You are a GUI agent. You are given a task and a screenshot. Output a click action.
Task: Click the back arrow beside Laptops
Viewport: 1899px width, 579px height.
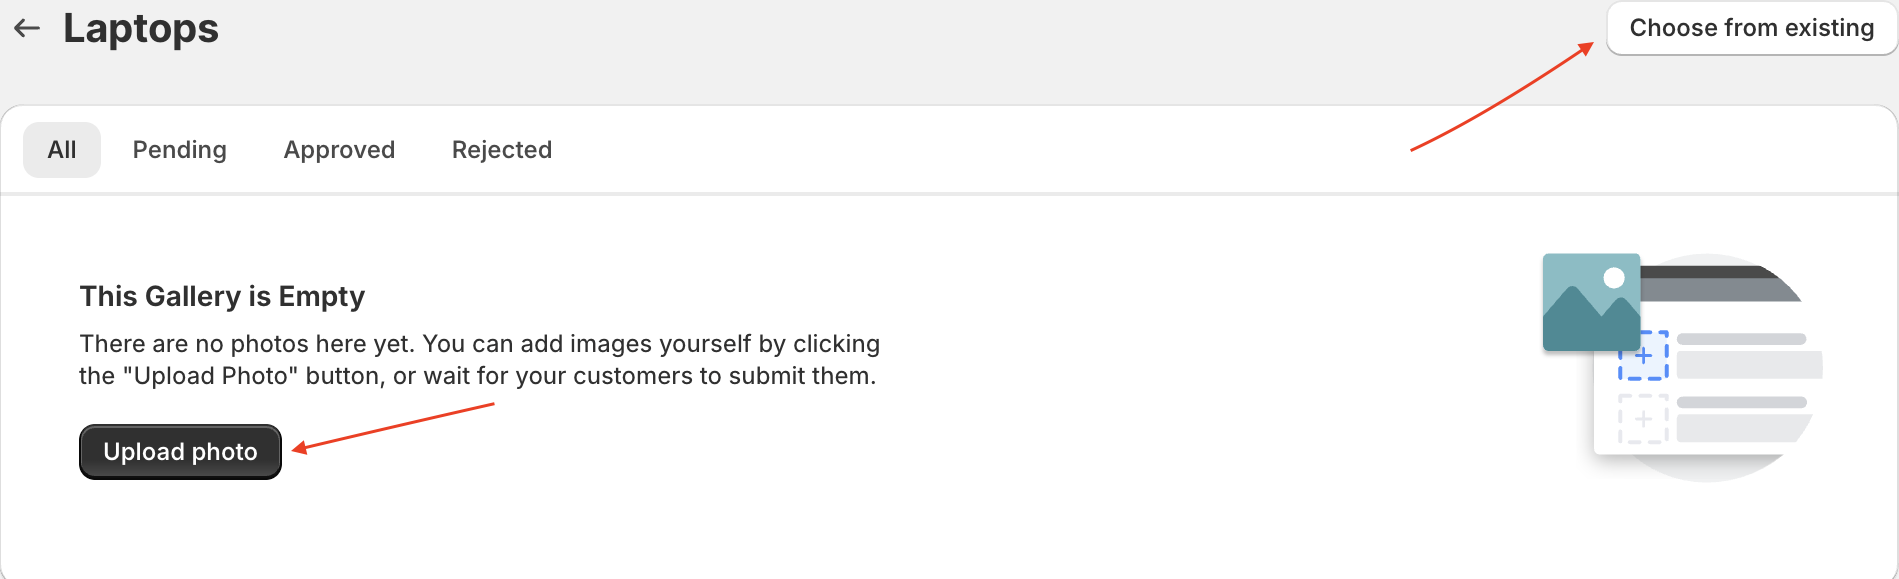click(27, 28)
